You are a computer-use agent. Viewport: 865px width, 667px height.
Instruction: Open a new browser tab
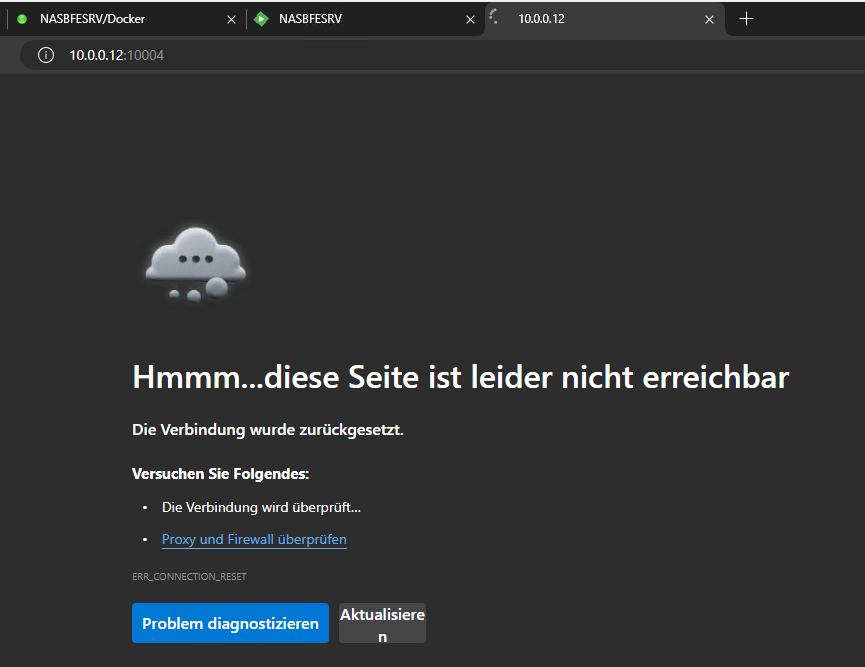[746, 19]
